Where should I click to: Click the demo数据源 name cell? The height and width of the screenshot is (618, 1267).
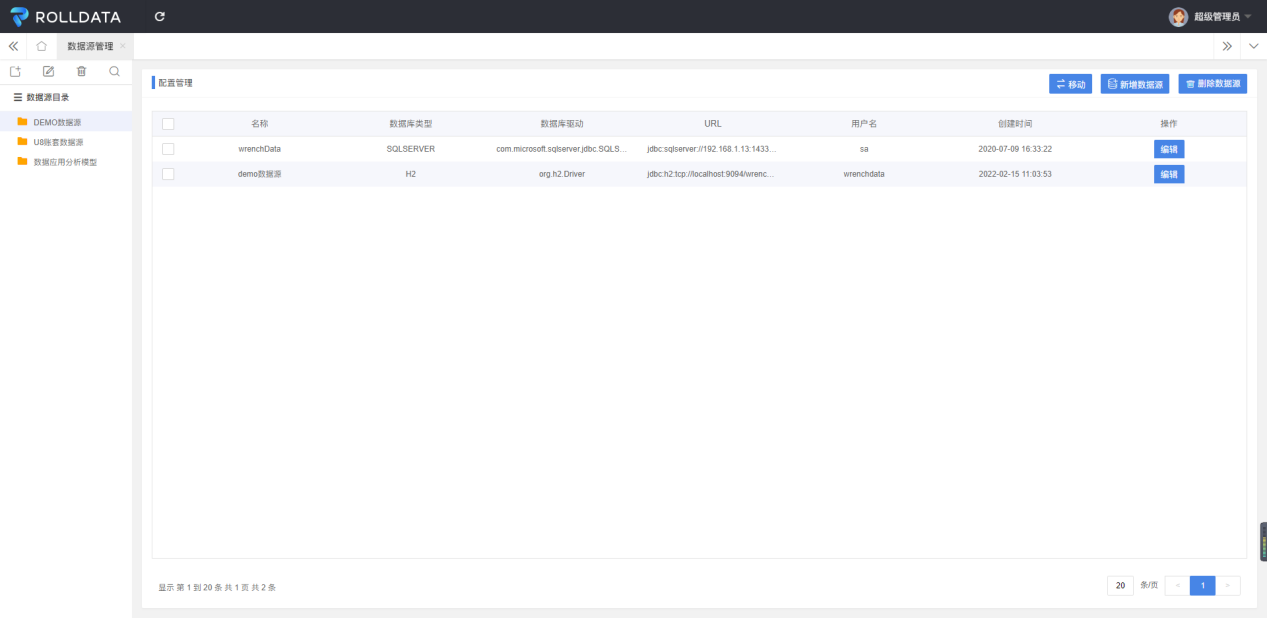[259, 174]
